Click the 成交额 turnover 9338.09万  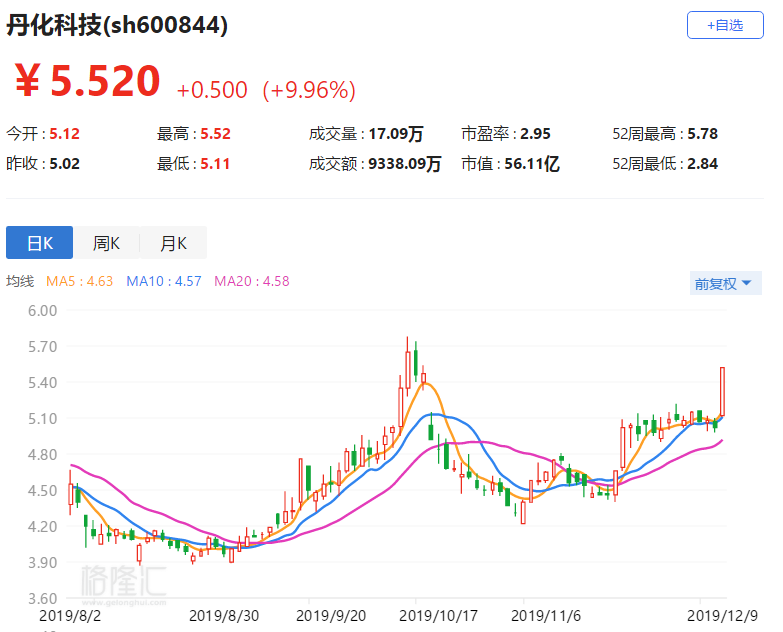coord(404,164)
